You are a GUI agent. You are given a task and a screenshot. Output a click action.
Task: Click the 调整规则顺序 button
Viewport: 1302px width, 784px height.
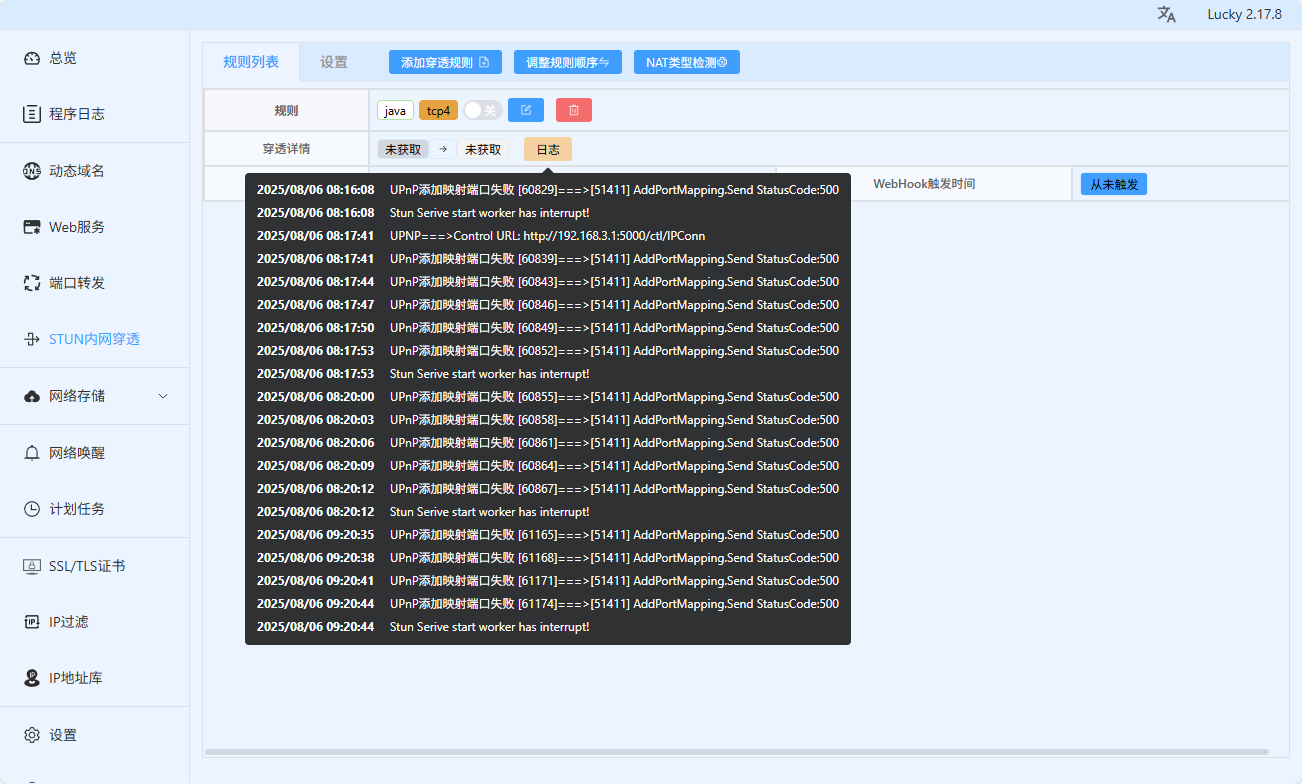coord(568,62)
